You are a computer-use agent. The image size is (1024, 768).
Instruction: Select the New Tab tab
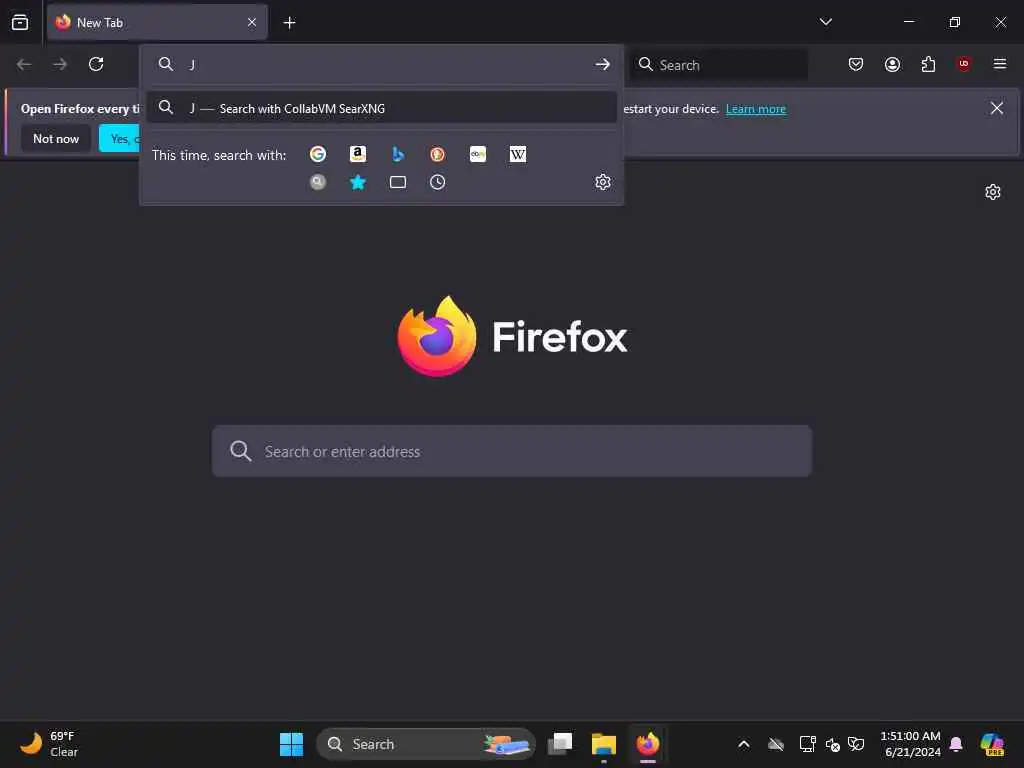(157, 22)
